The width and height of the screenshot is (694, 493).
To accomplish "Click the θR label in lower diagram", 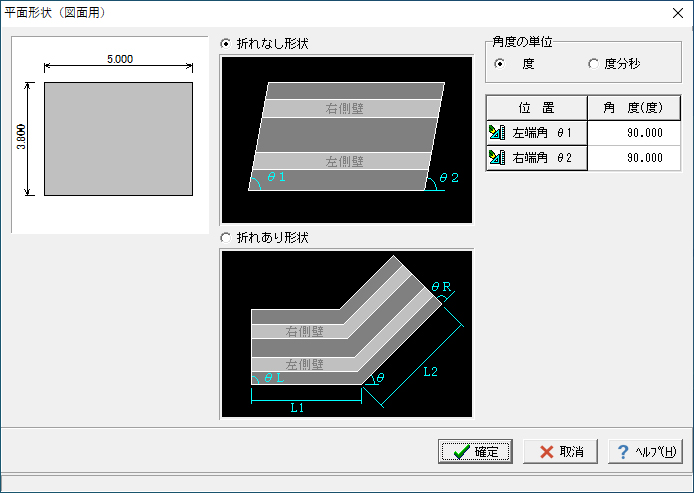I will (x=441, y=287).
